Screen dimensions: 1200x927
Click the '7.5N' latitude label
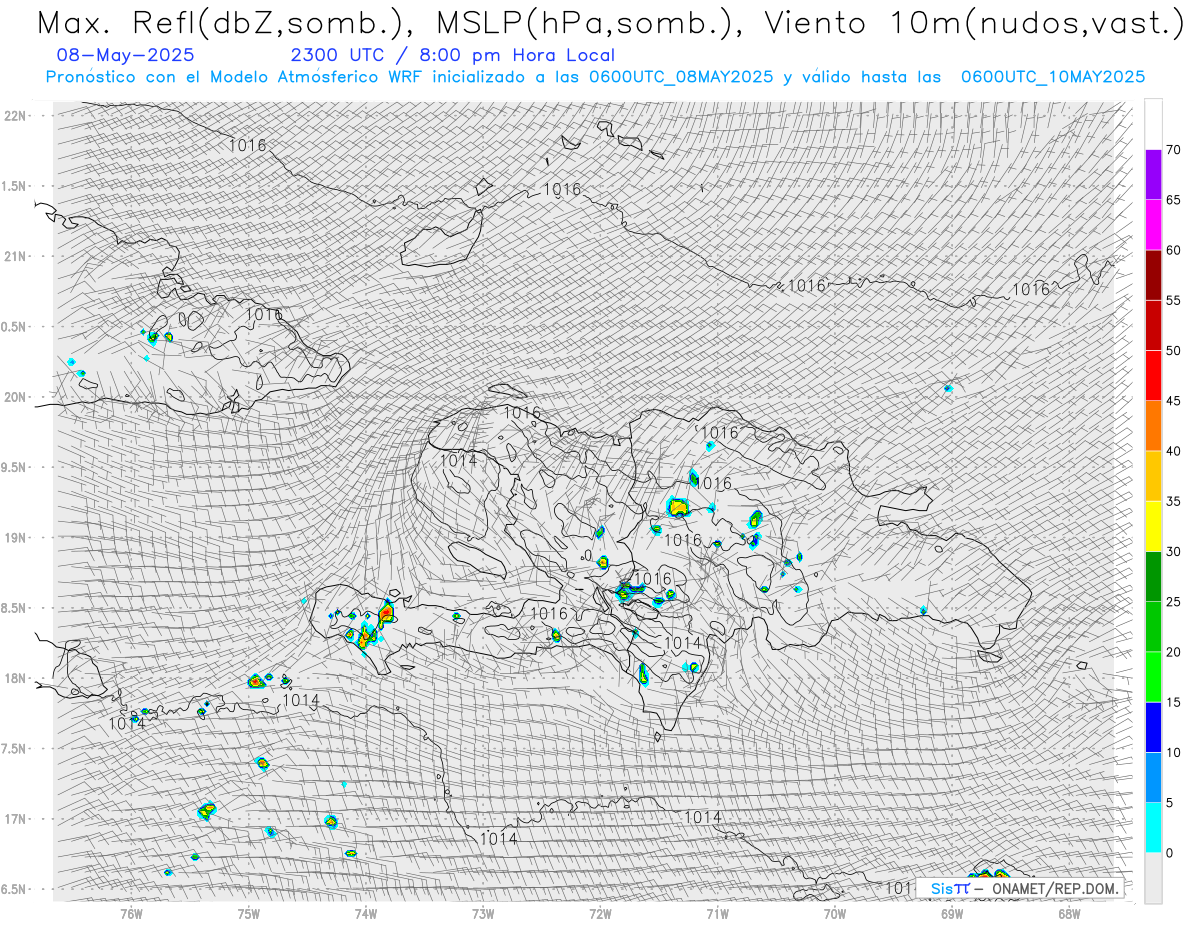tap(15, 749)
